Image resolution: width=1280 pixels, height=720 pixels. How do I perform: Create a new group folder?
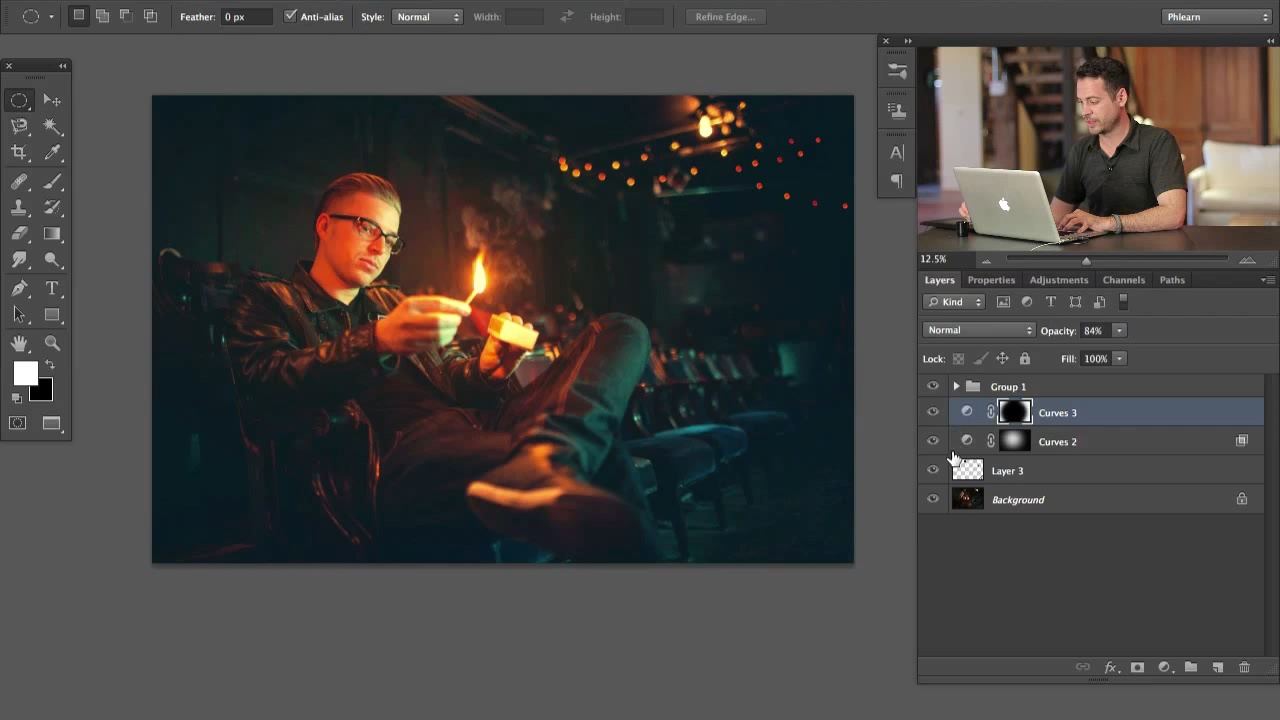[x=1191, y=667]
